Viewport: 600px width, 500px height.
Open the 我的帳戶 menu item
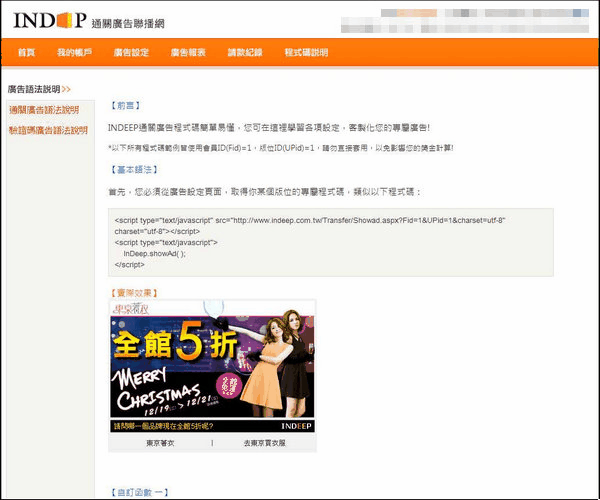[x=74, y=52]
